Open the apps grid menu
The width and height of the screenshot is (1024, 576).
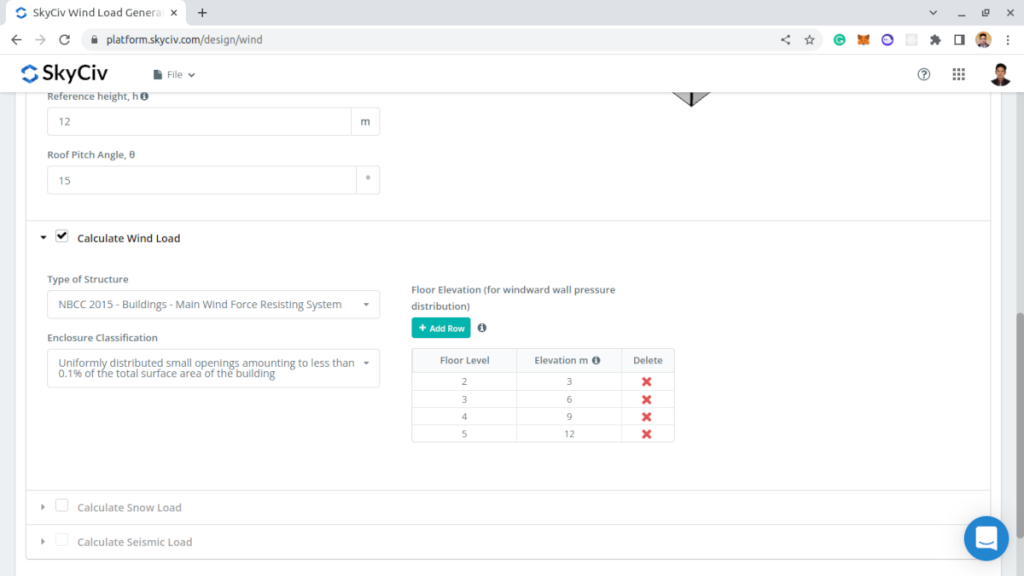[x=958, y=74]
